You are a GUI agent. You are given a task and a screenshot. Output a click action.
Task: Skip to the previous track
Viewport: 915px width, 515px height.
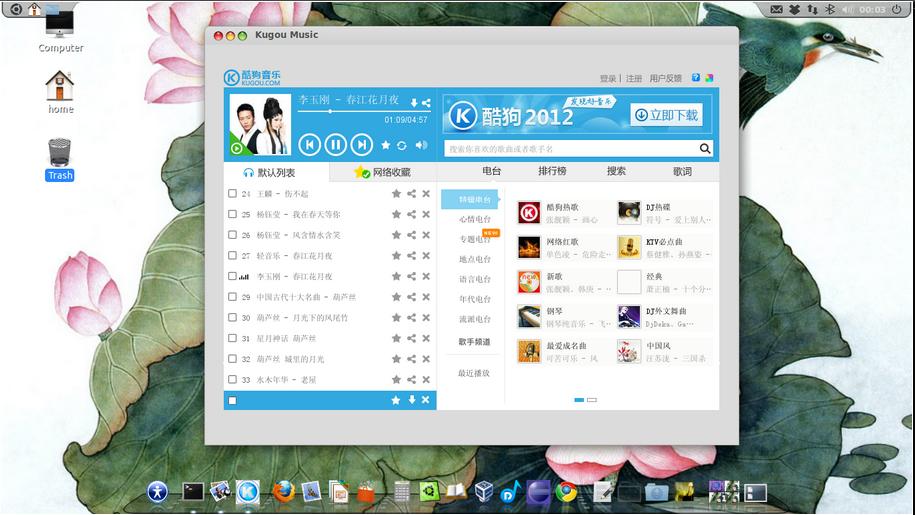click(309, 145)
